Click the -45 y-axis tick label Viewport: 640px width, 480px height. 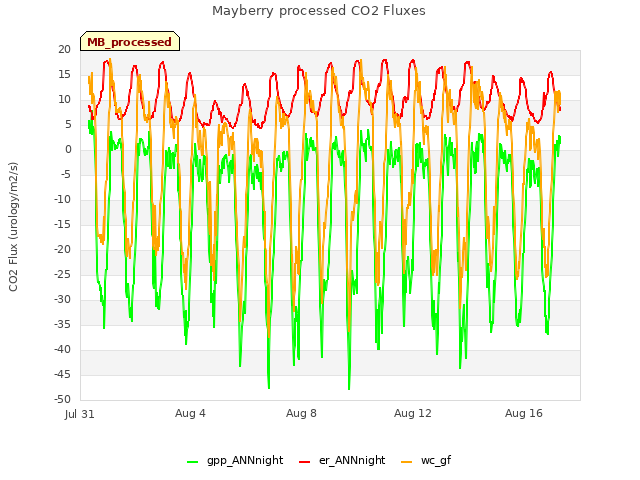point(63,374)
